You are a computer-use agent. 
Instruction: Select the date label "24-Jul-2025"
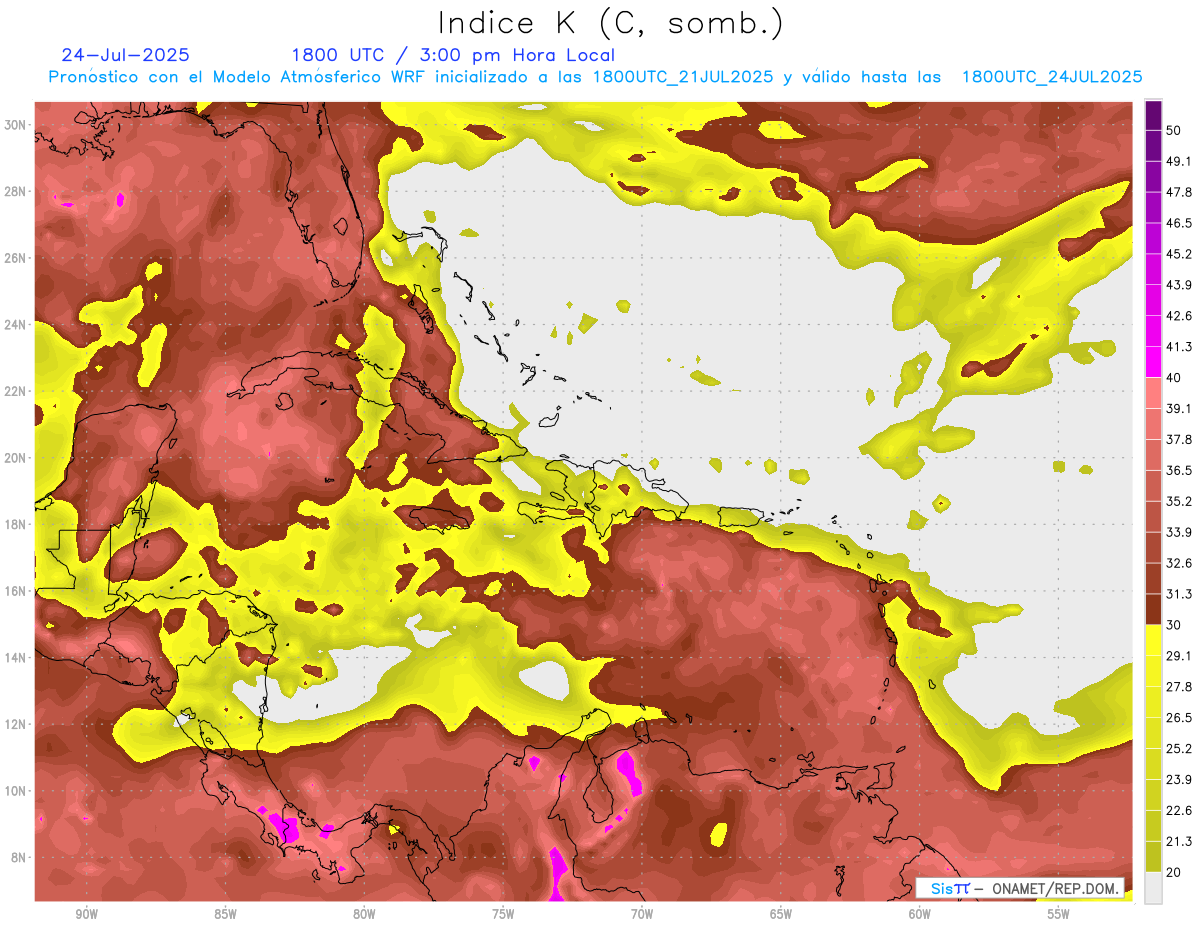click(125, 55)
